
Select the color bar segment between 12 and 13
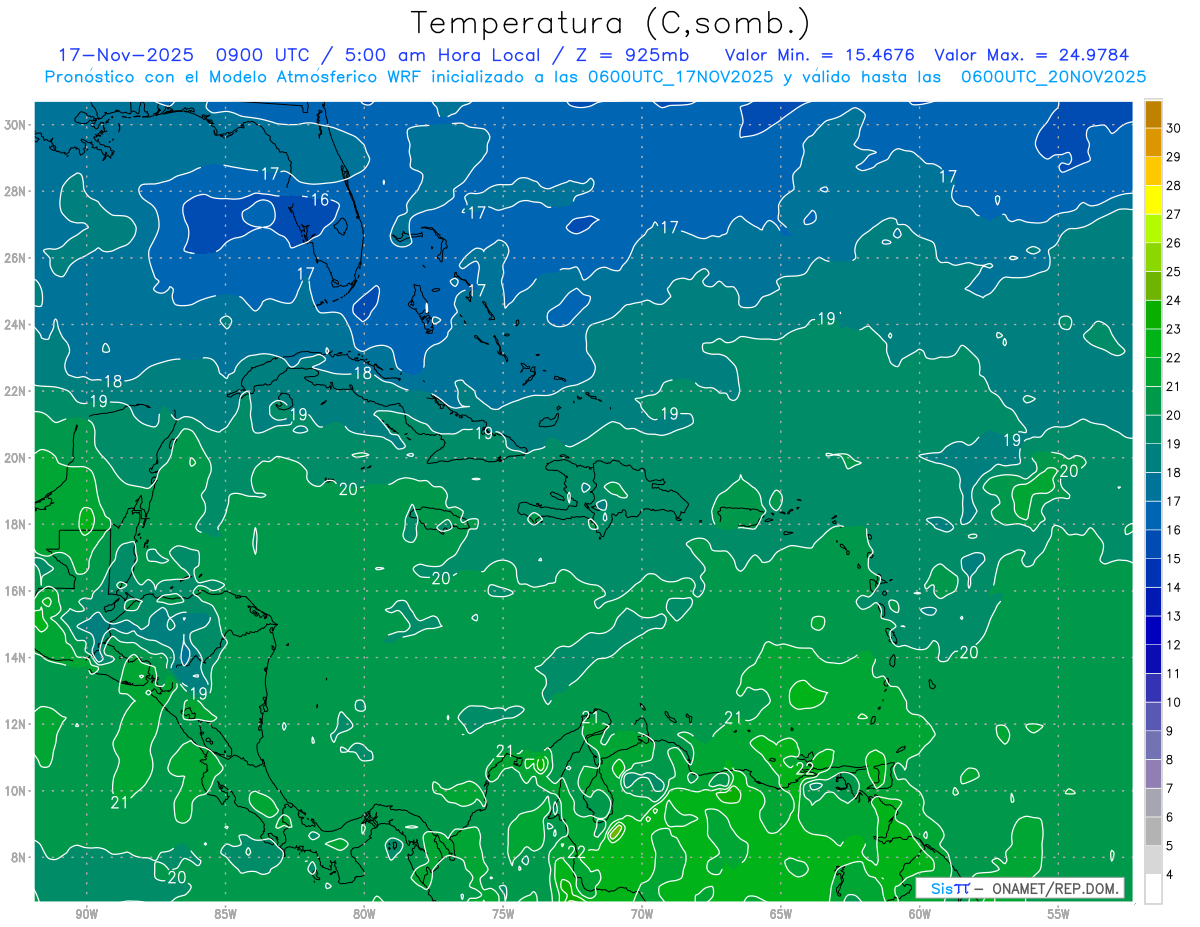point(1153,631)
